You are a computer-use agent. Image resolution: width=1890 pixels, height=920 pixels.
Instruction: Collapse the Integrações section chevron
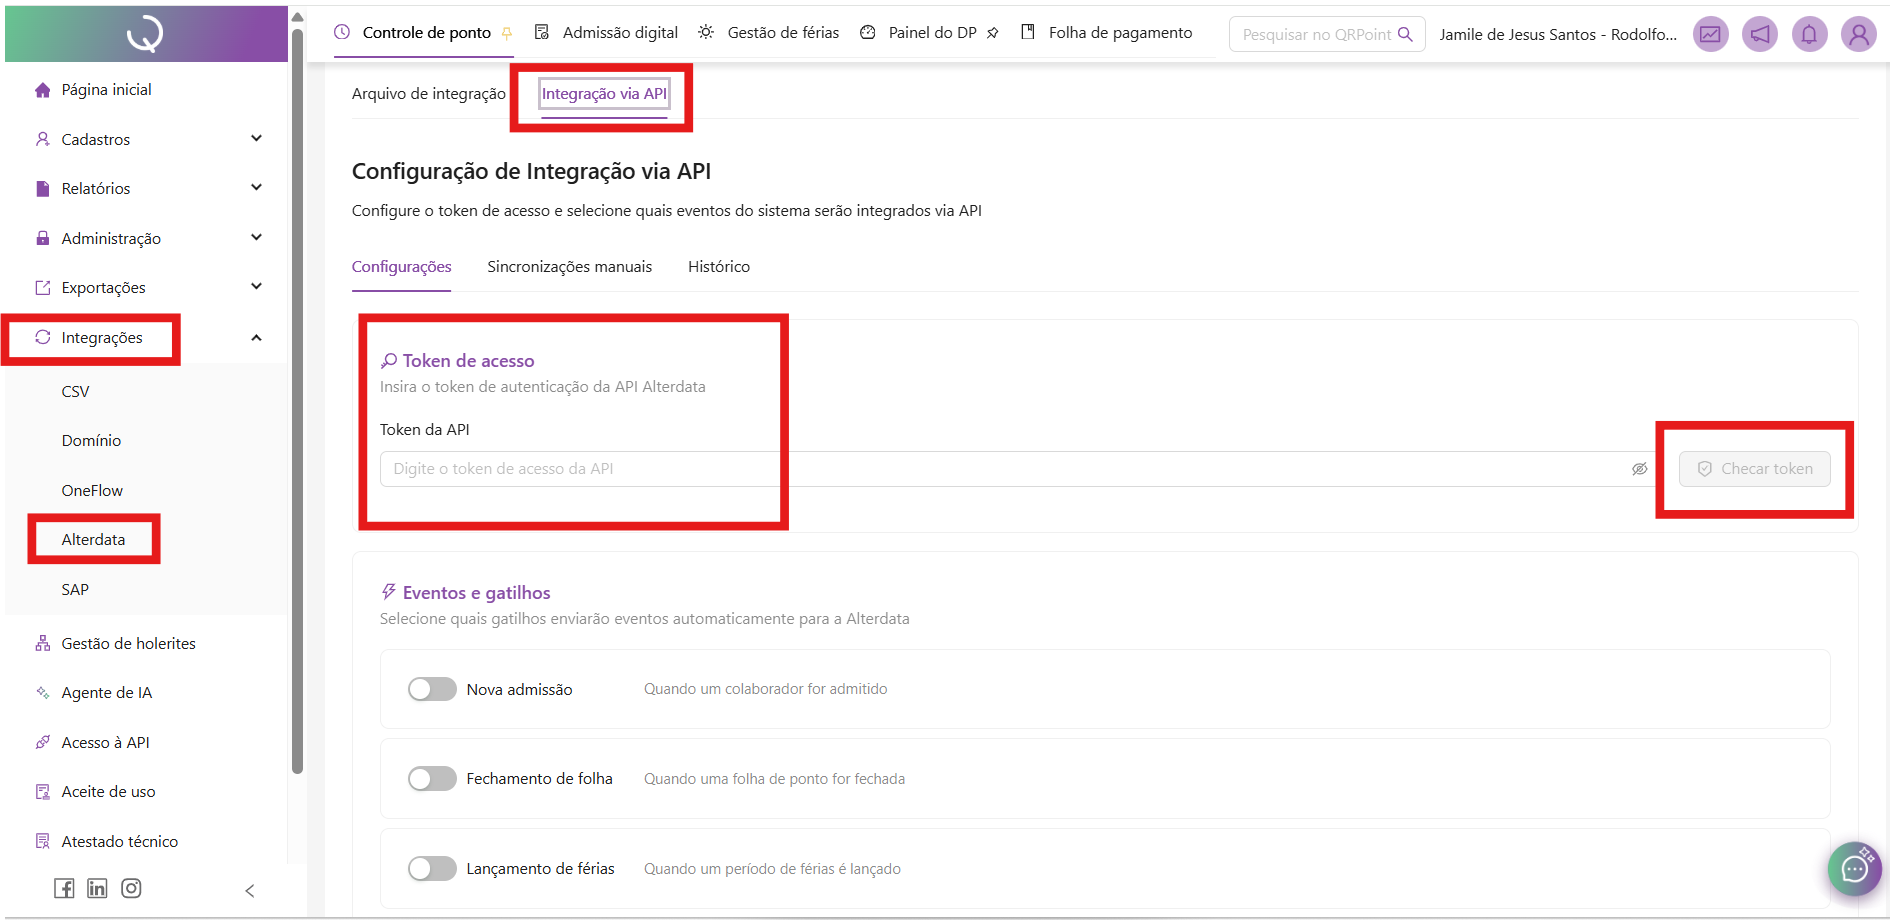tap(256, 338)
